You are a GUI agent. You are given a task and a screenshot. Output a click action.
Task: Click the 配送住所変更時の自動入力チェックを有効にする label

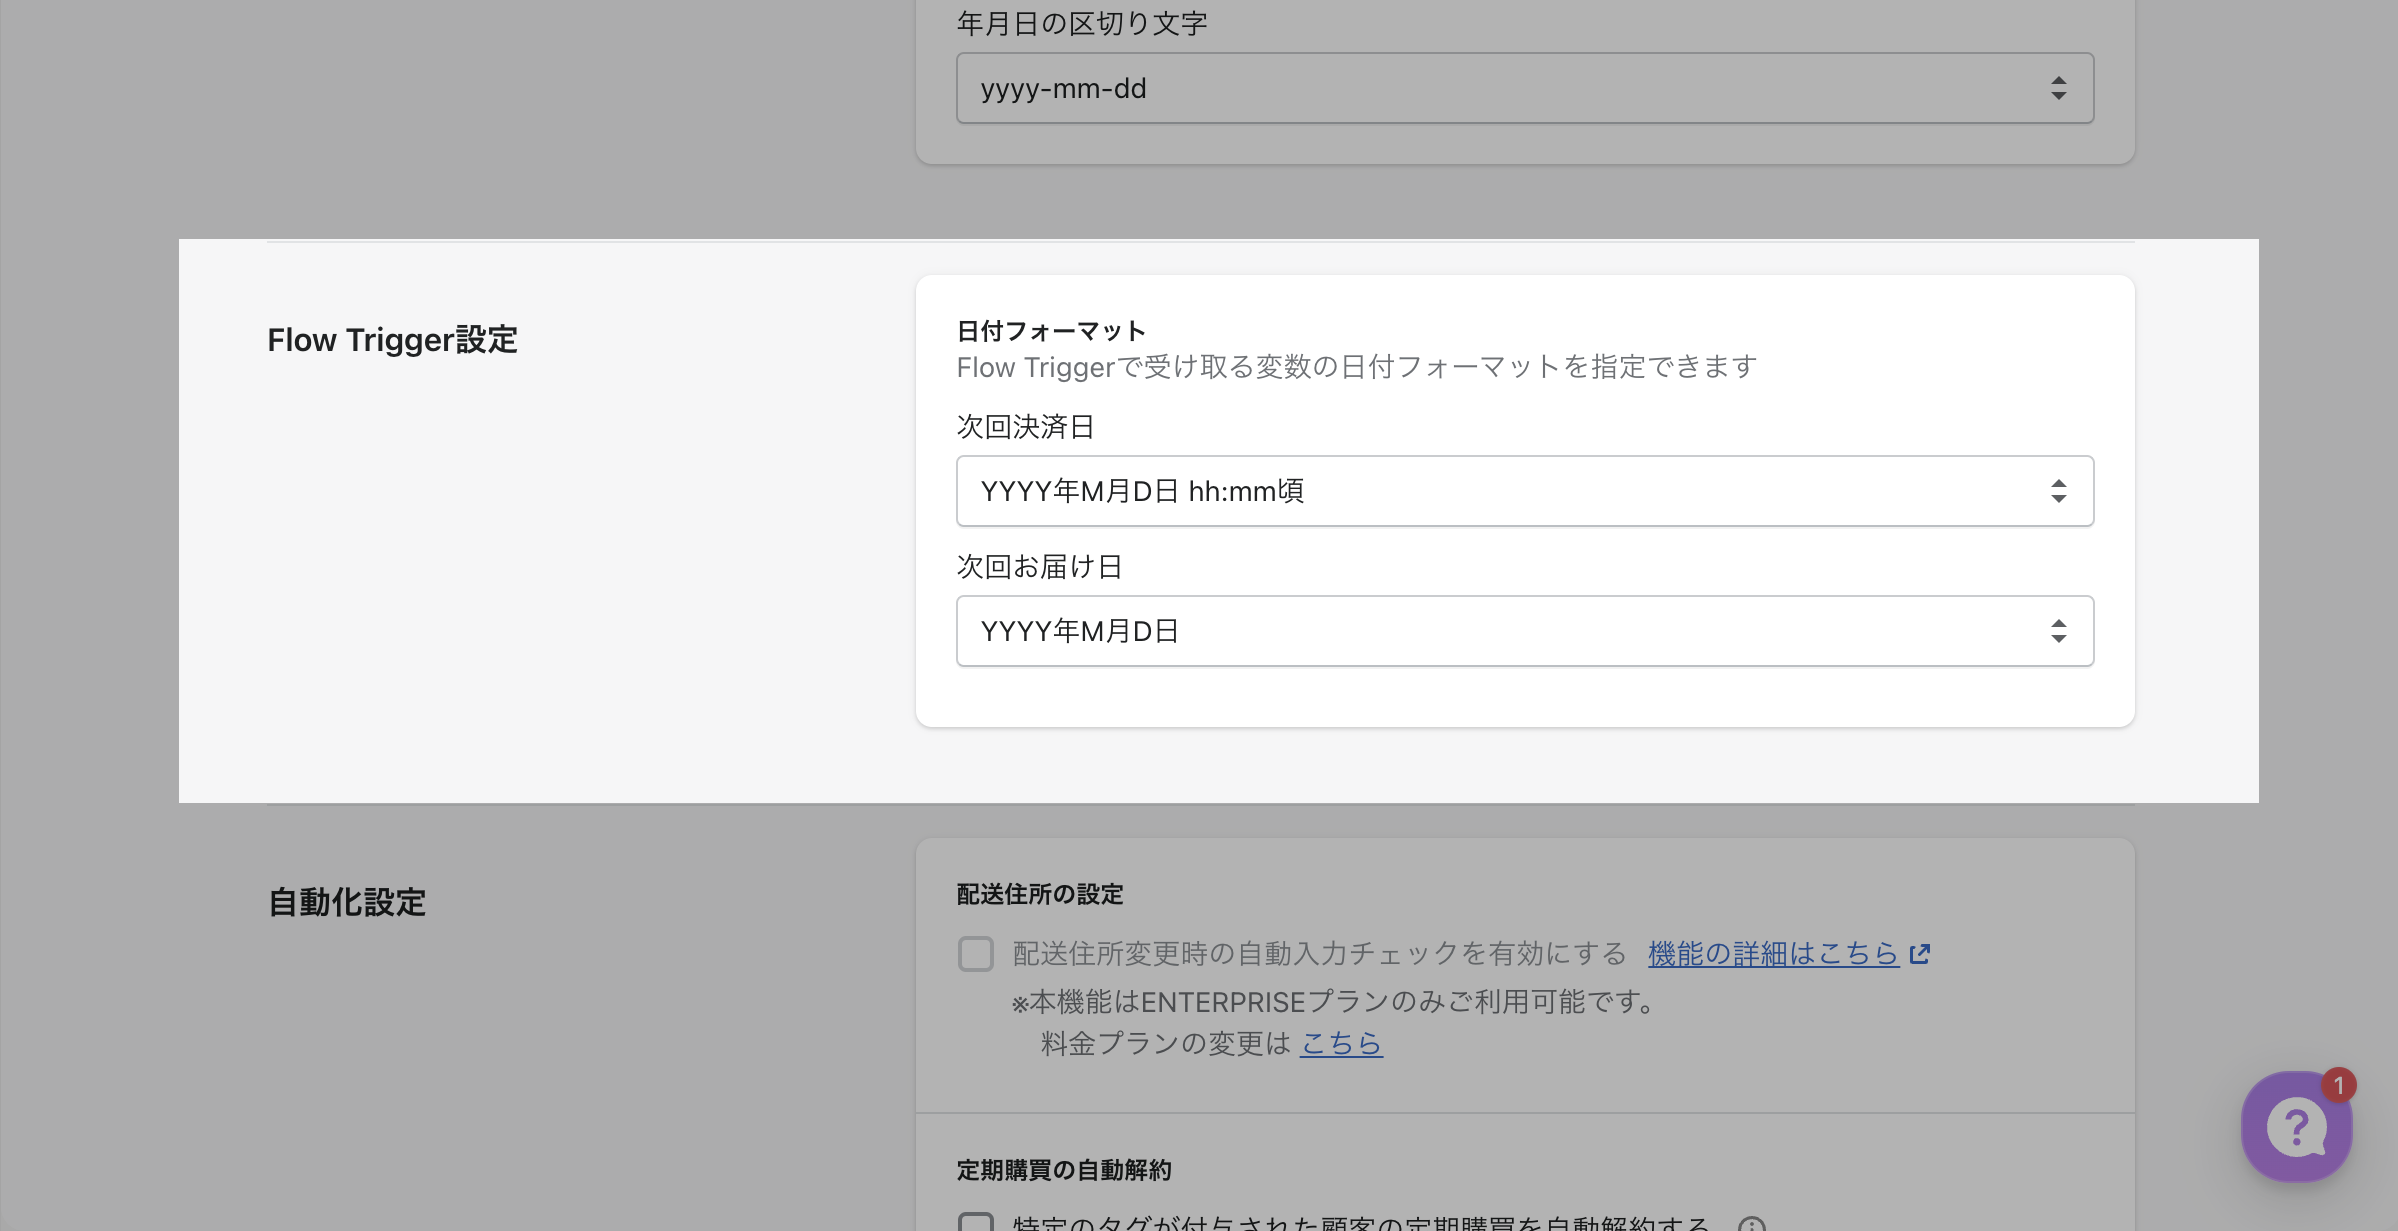(x=1319, y=954)
